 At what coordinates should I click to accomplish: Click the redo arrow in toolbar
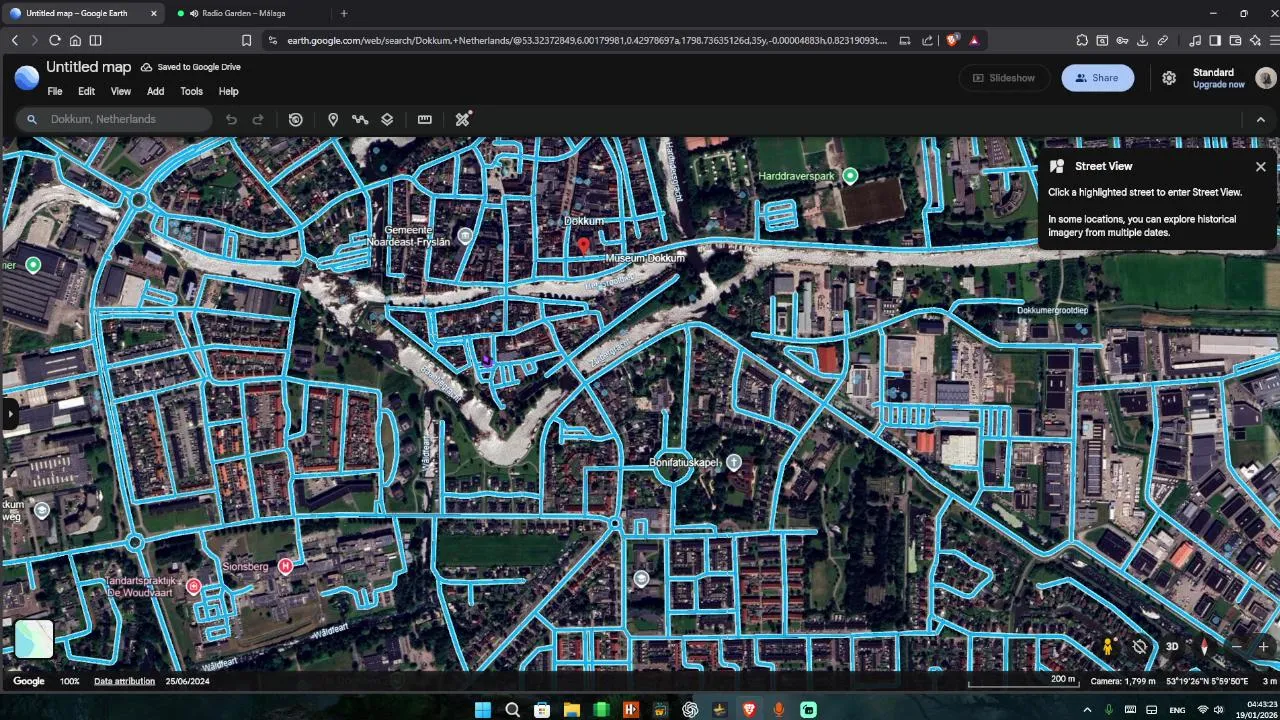point(258,119)
